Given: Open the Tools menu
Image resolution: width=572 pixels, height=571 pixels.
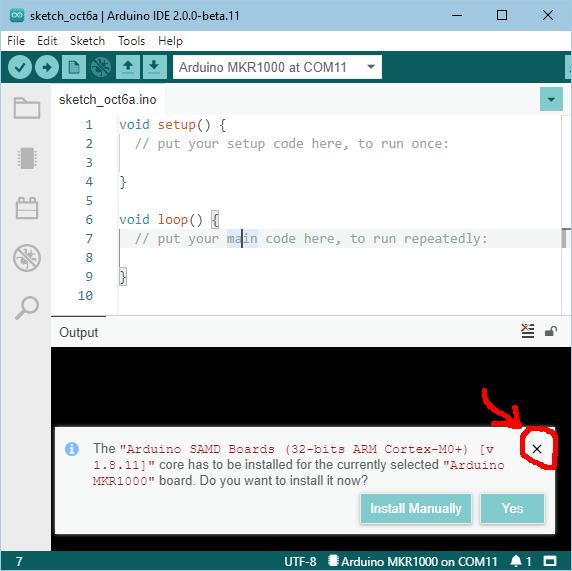Looking at the screenshot, I should coord(131,41).
